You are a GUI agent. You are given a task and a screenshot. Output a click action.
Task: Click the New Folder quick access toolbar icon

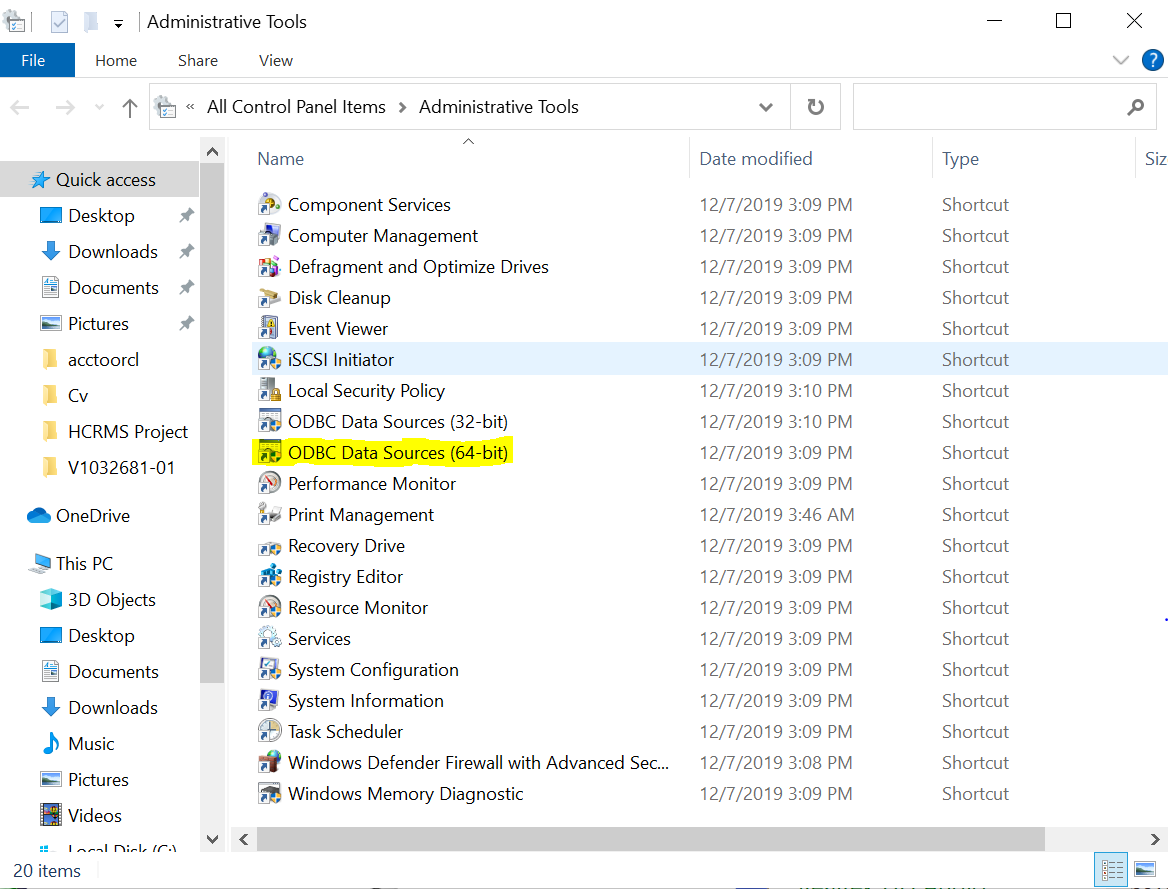91,22
